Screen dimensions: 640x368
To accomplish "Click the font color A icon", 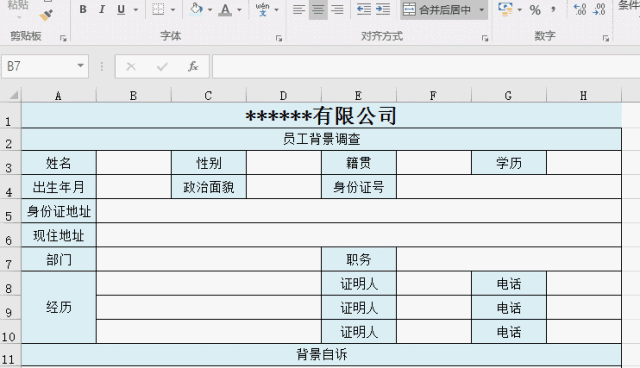I will pos(225,9).
